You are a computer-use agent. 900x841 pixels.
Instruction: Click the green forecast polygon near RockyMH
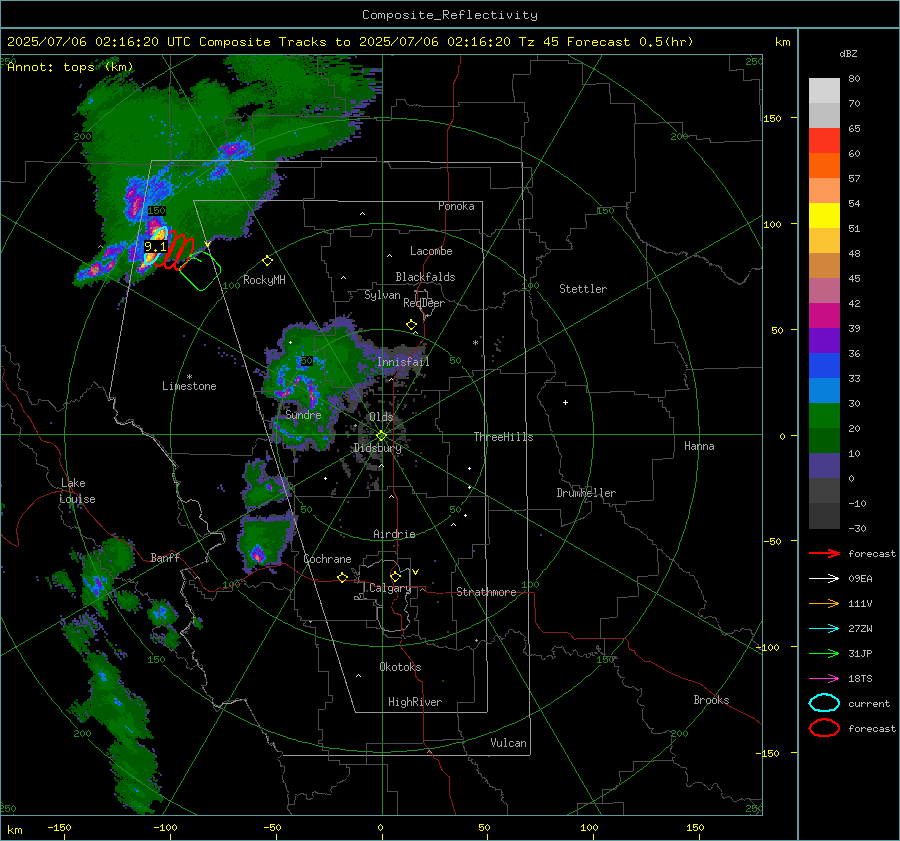click(x=200, y=270)
